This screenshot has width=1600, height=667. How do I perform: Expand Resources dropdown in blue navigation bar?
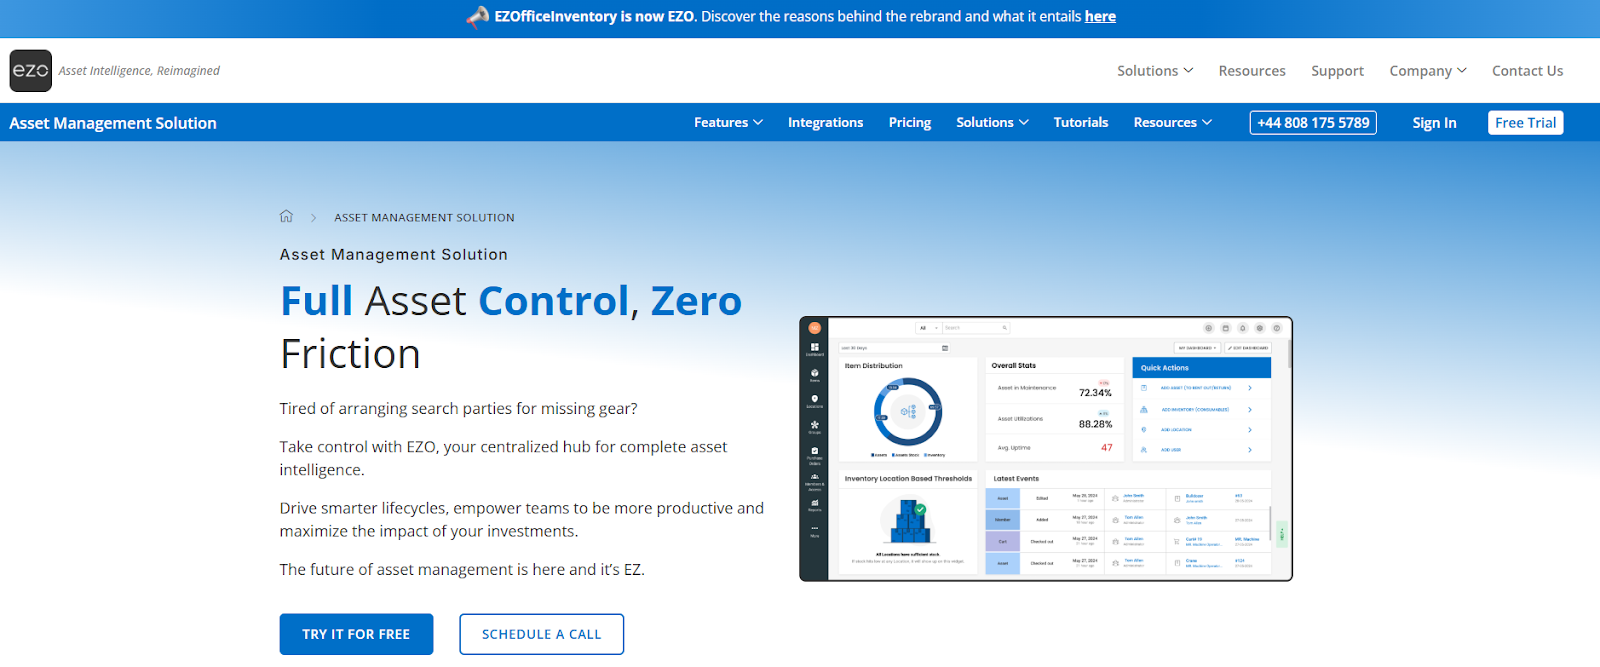point(1172,123)
